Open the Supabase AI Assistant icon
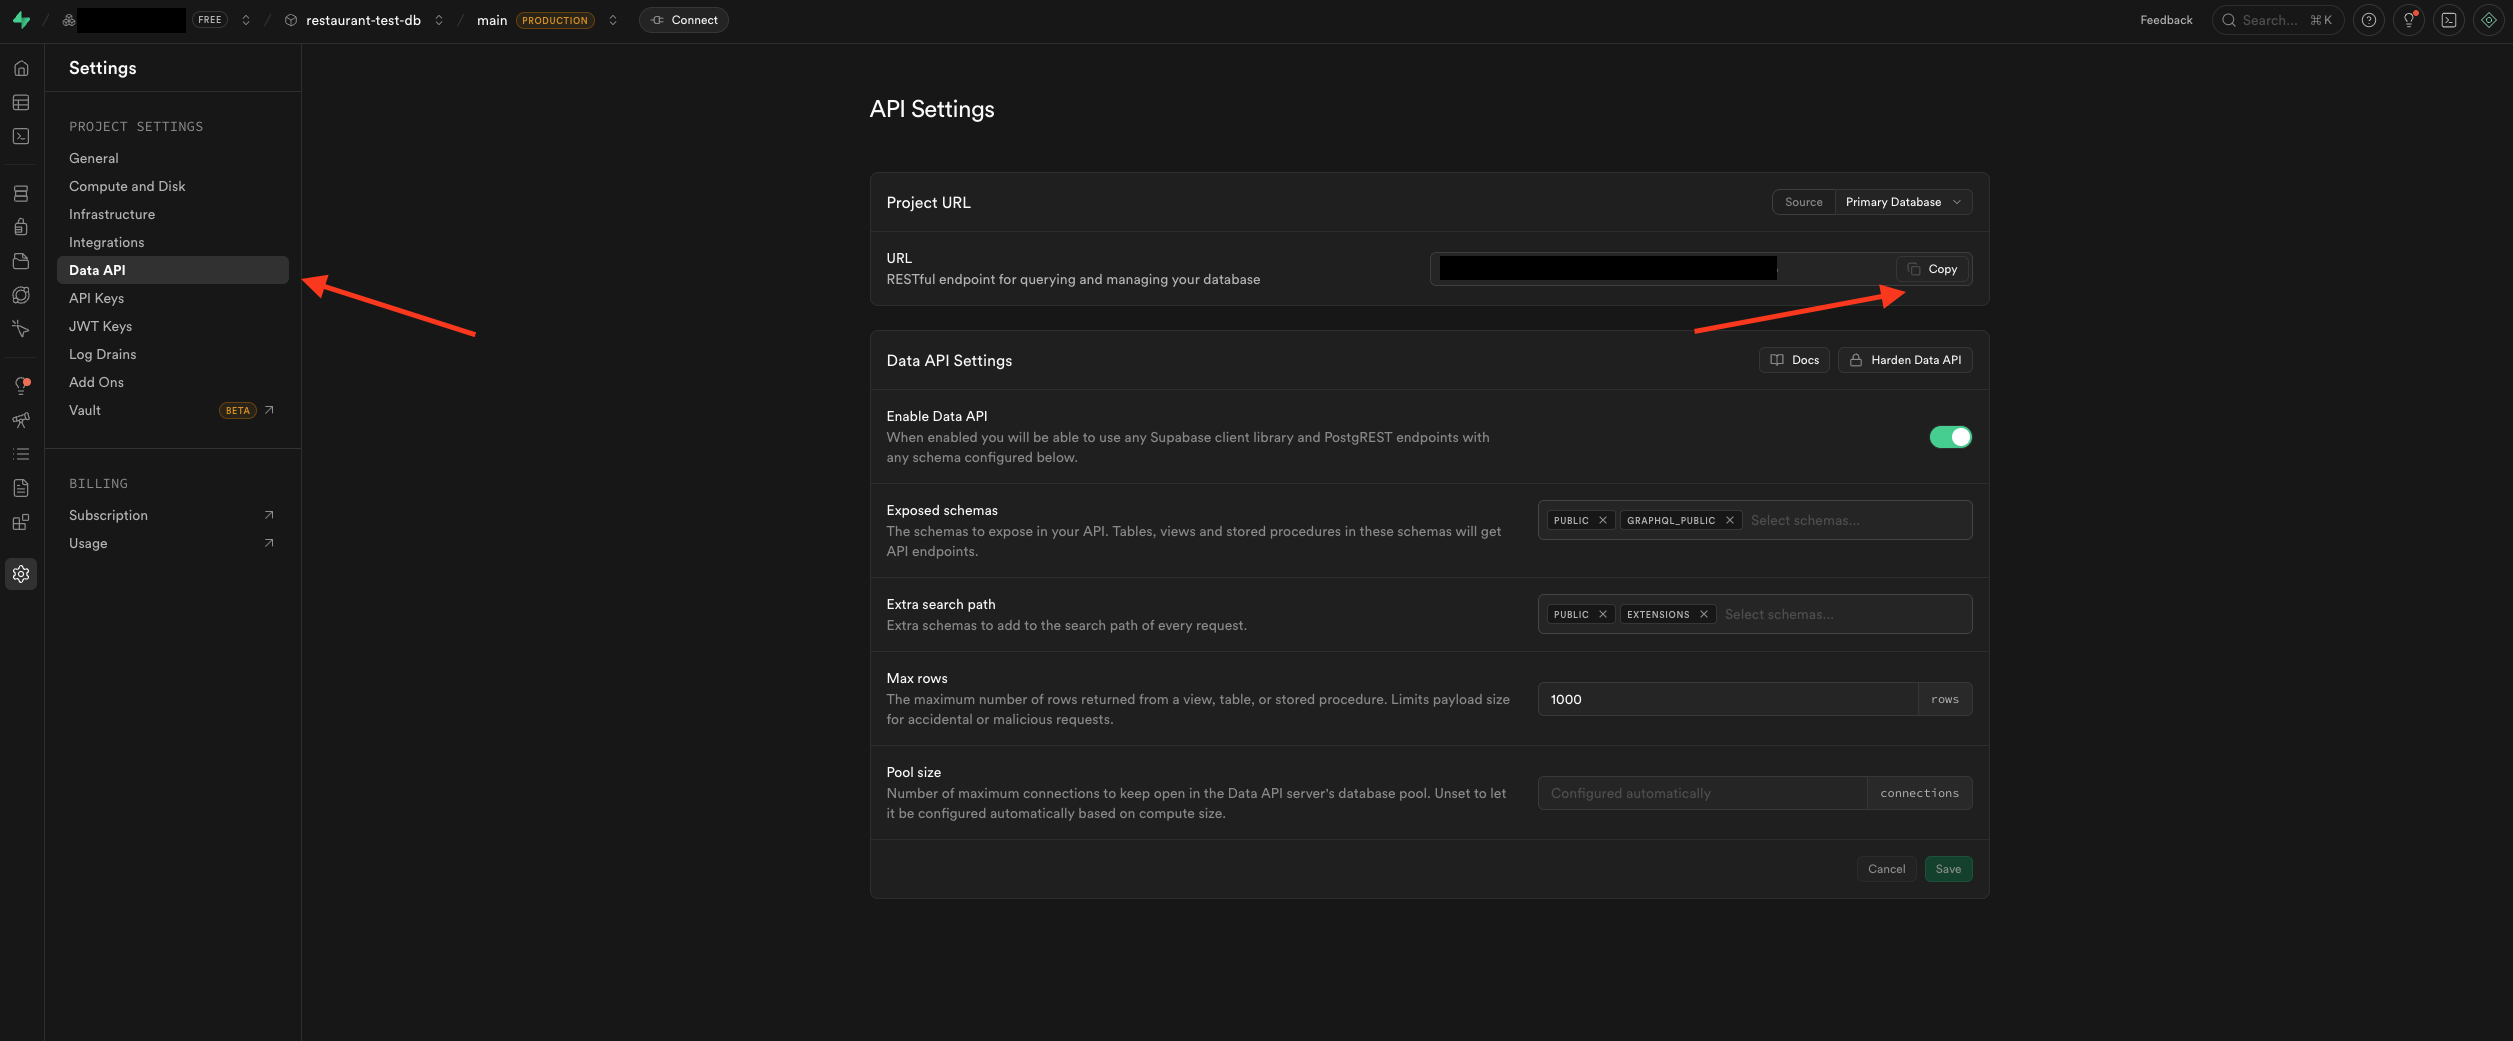 [2488, 20]
